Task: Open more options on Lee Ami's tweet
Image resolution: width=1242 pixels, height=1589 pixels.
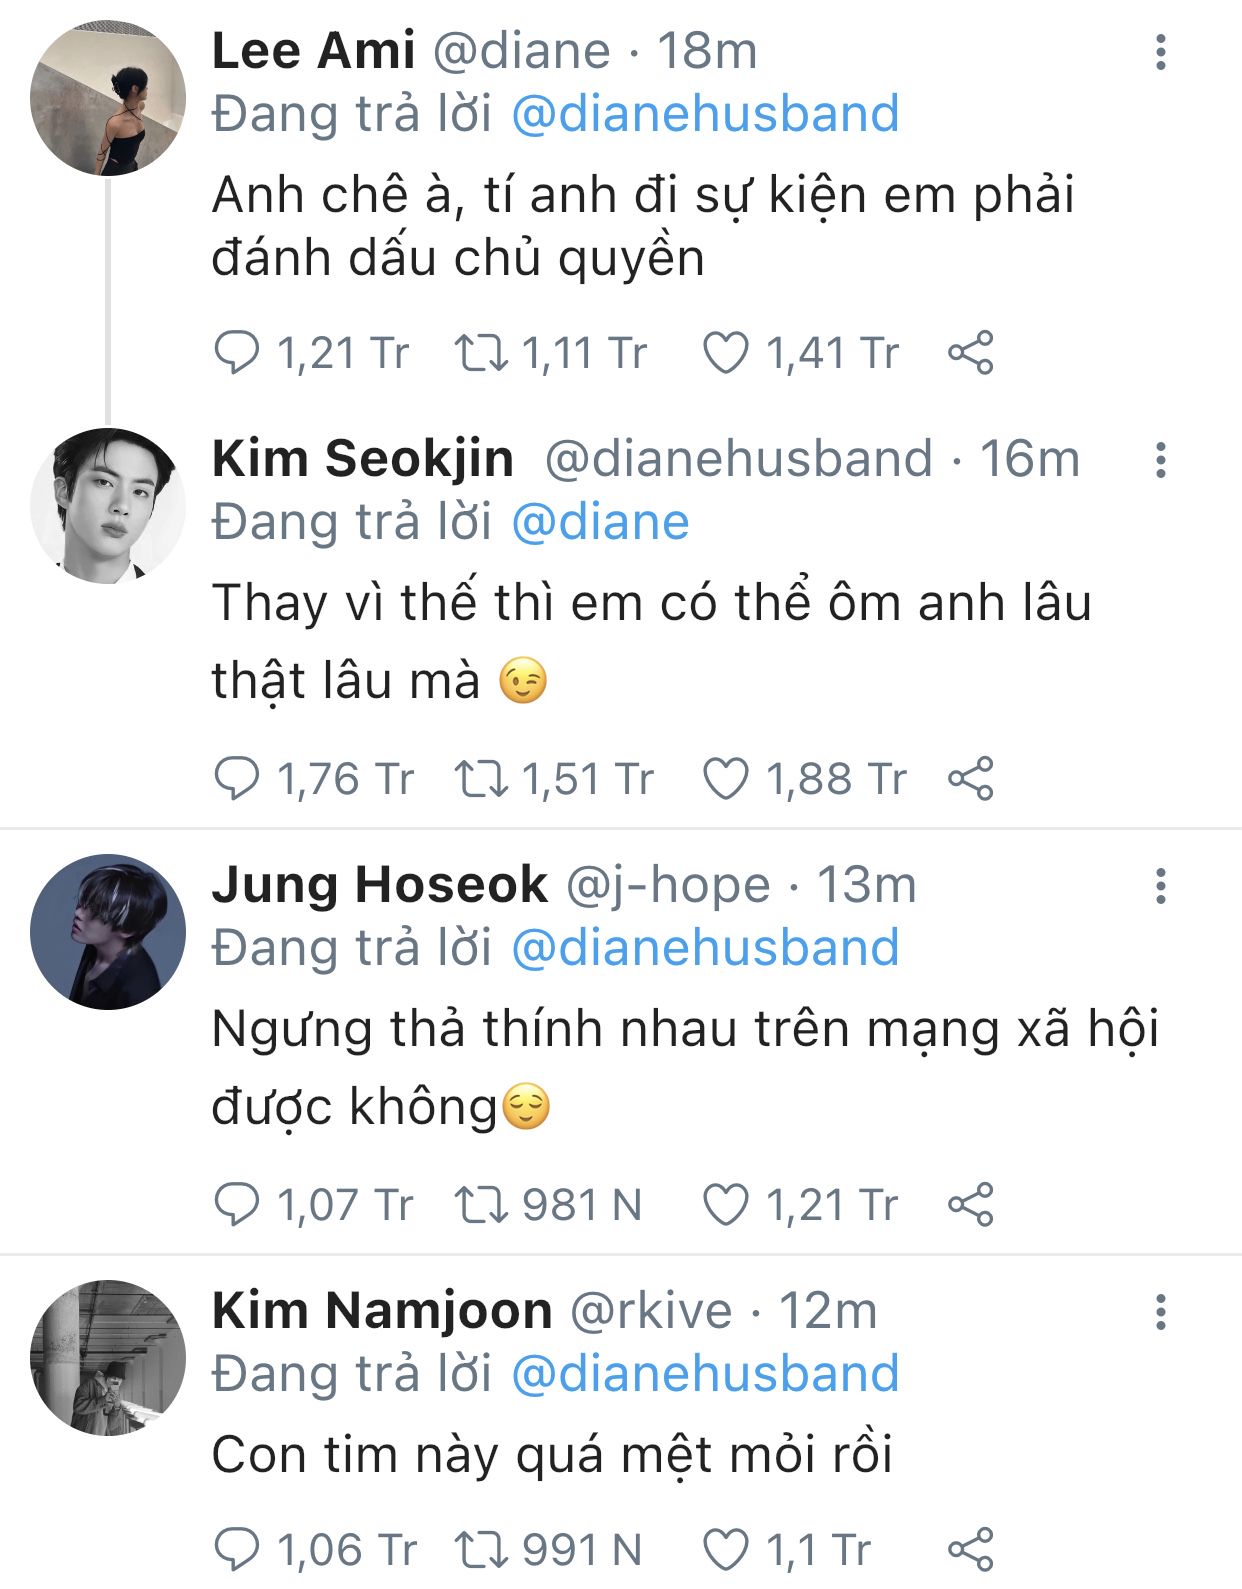Action: pyautogui.click(x=1160, y=52)
